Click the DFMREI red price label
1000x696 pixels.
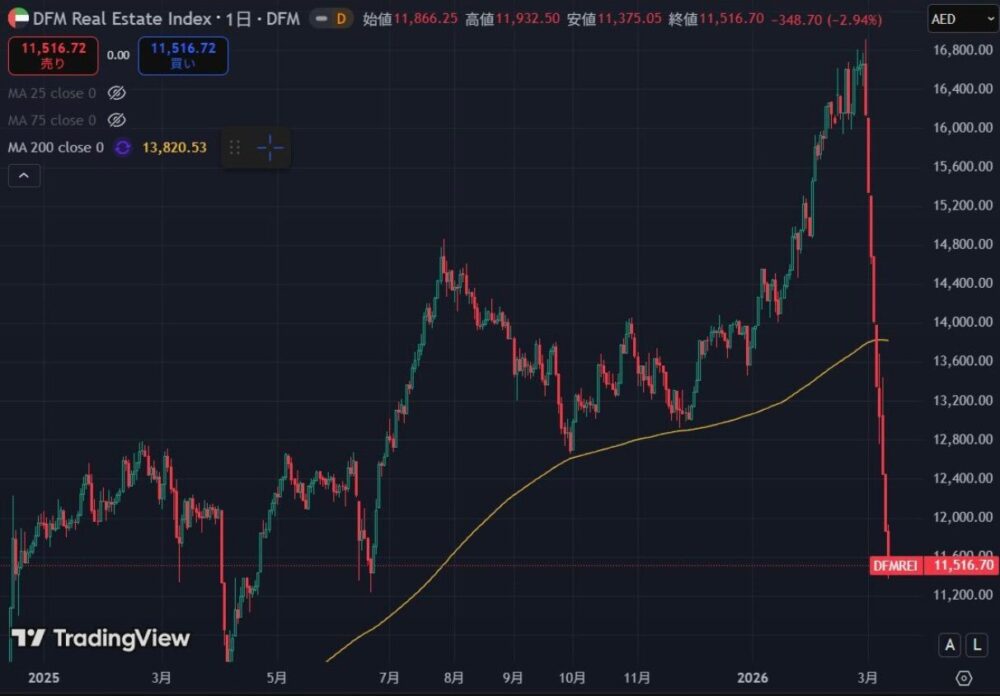click(896, 566)
